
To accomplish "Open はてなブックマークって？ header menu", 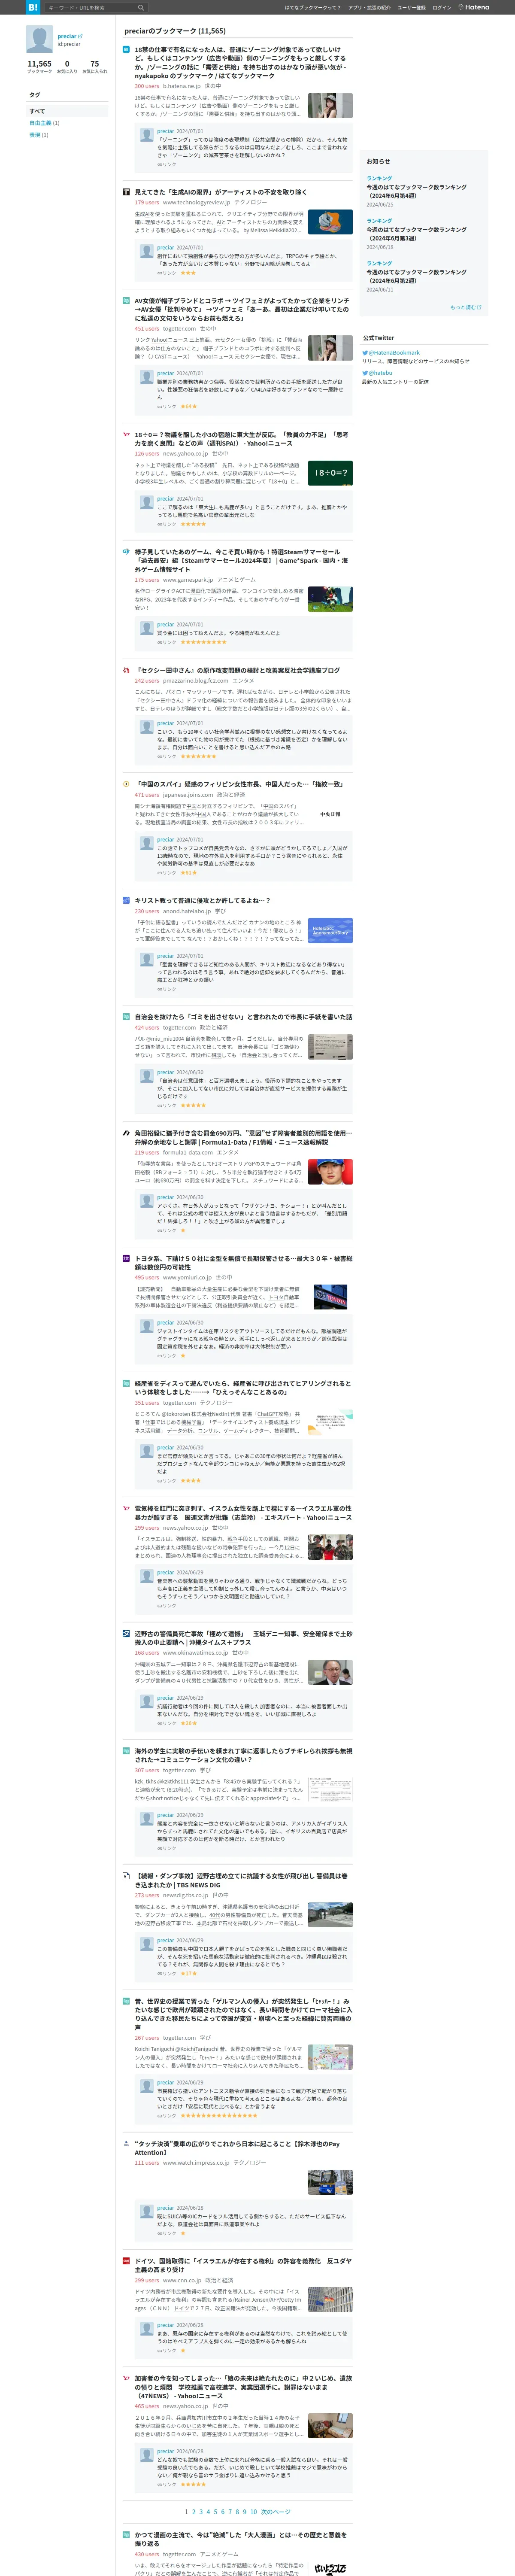I will click(312, 7).
